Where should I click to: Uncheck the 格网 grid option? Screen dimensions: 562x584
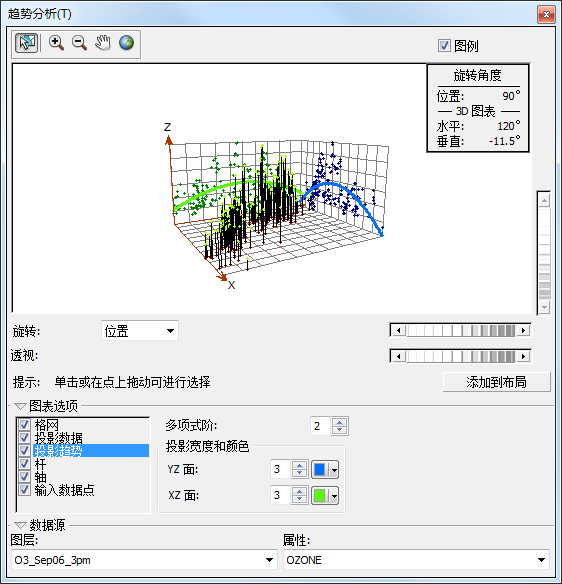click(x=25, y=425)
